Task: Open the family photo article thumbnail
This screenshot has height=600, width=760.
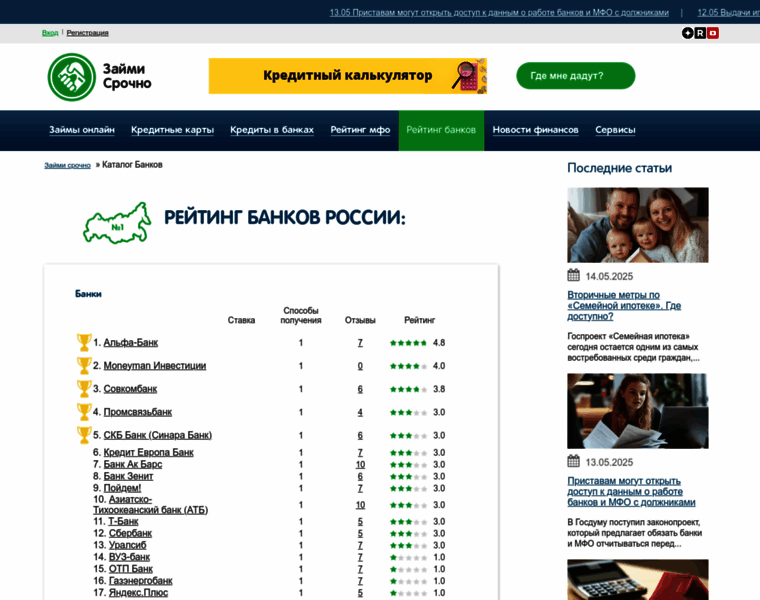Action: click(x=638, y=225)
